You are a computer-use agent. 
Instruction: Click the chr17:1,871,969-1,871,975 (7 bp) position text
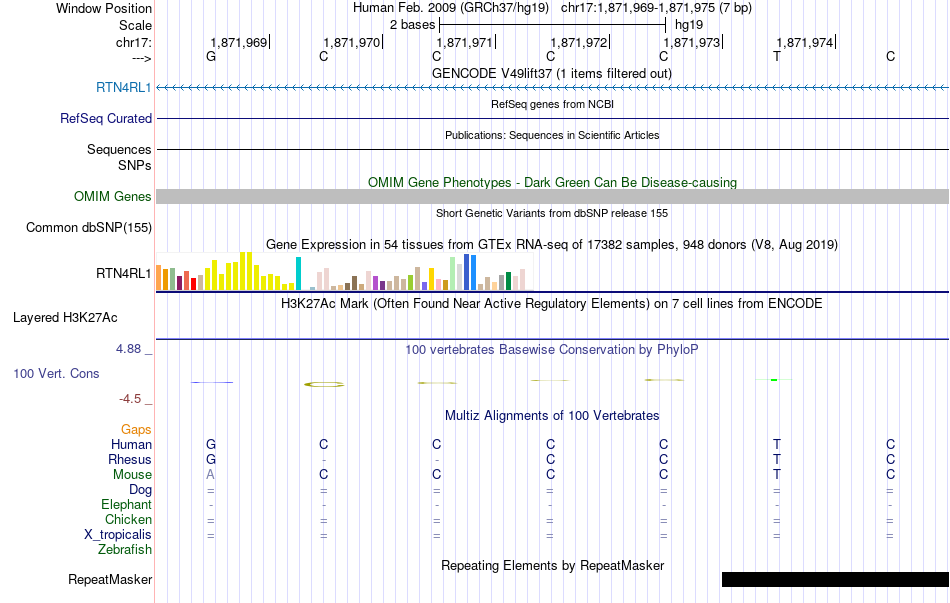pyautogui.click(x=656, y=8)
